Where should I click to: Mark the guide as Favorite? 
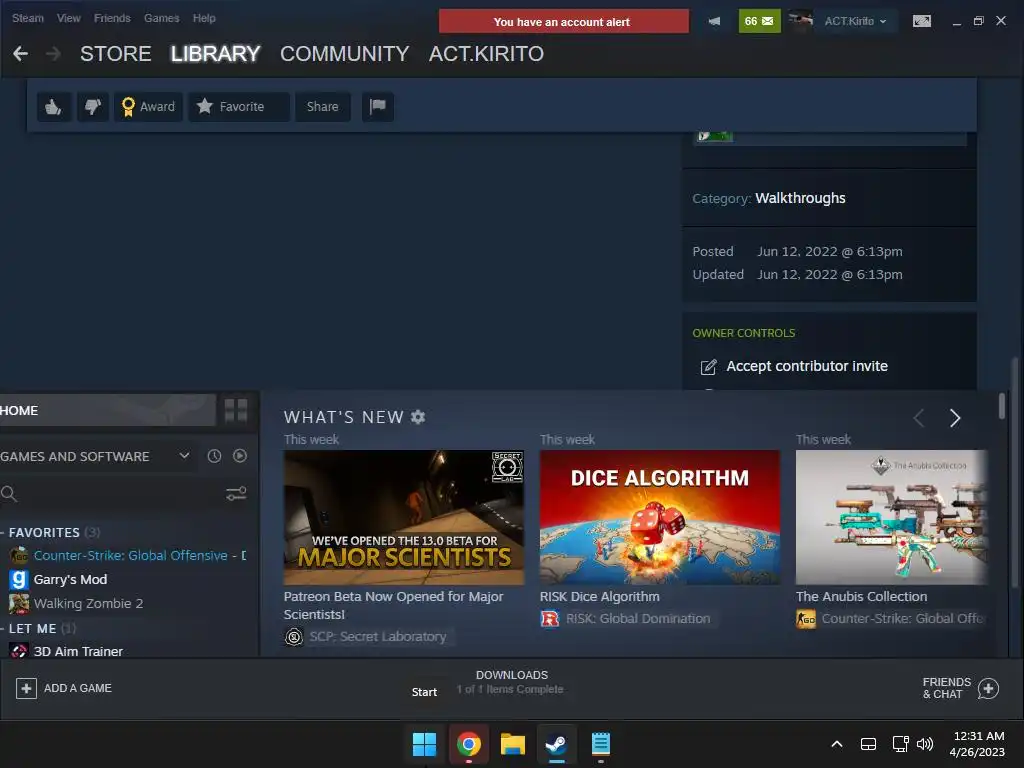click(x=238, y=106)
